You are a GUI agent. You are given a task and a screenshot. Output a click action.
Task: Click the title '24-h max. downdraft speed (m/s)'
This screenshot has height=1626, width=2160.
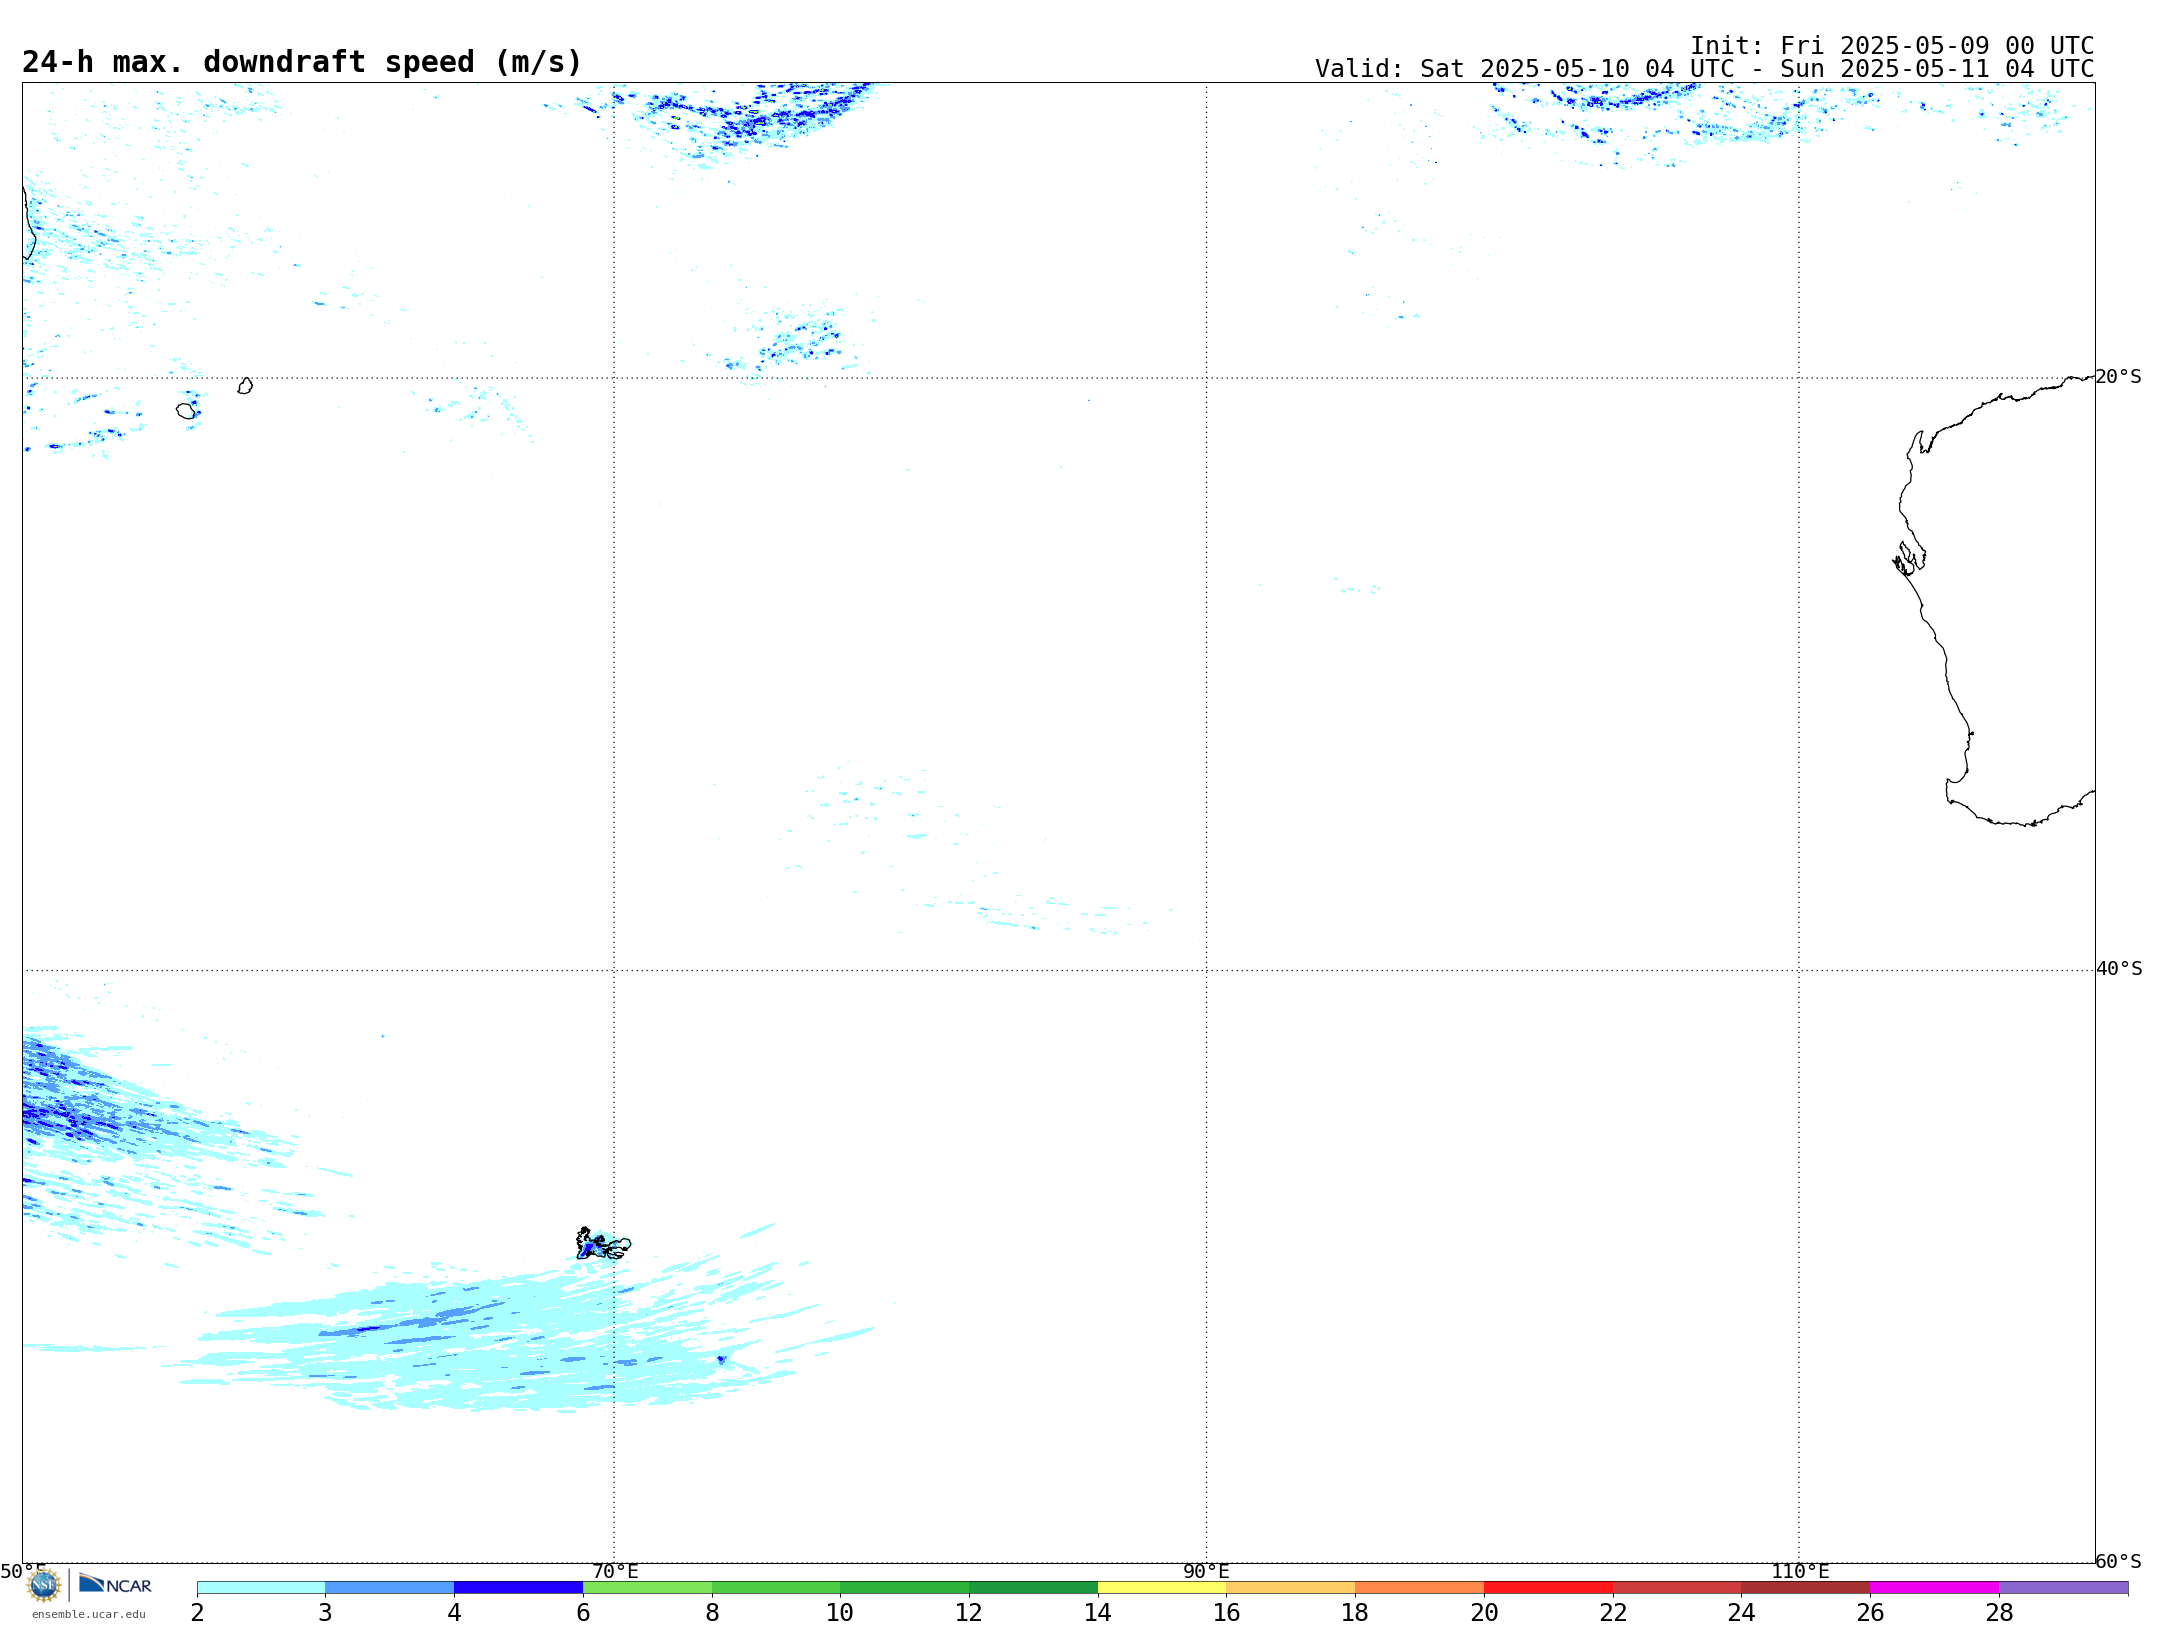coord(302,62)
